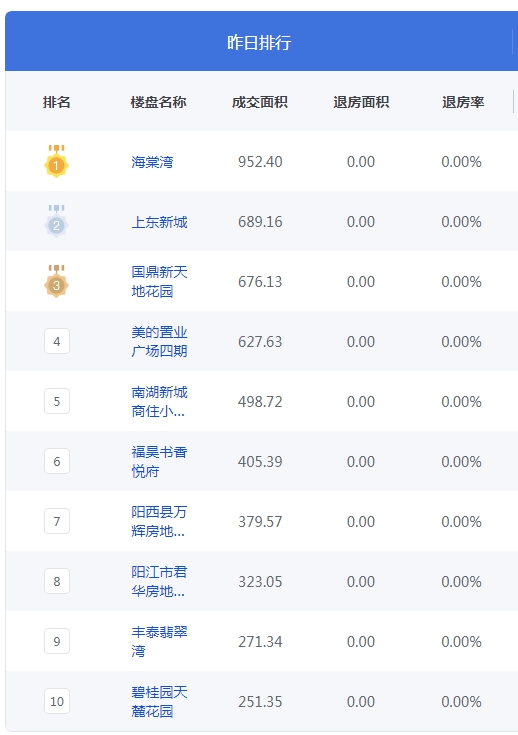The image size is (518, 735).
Task: Select the rank 4 number badge
Action: 57,341
